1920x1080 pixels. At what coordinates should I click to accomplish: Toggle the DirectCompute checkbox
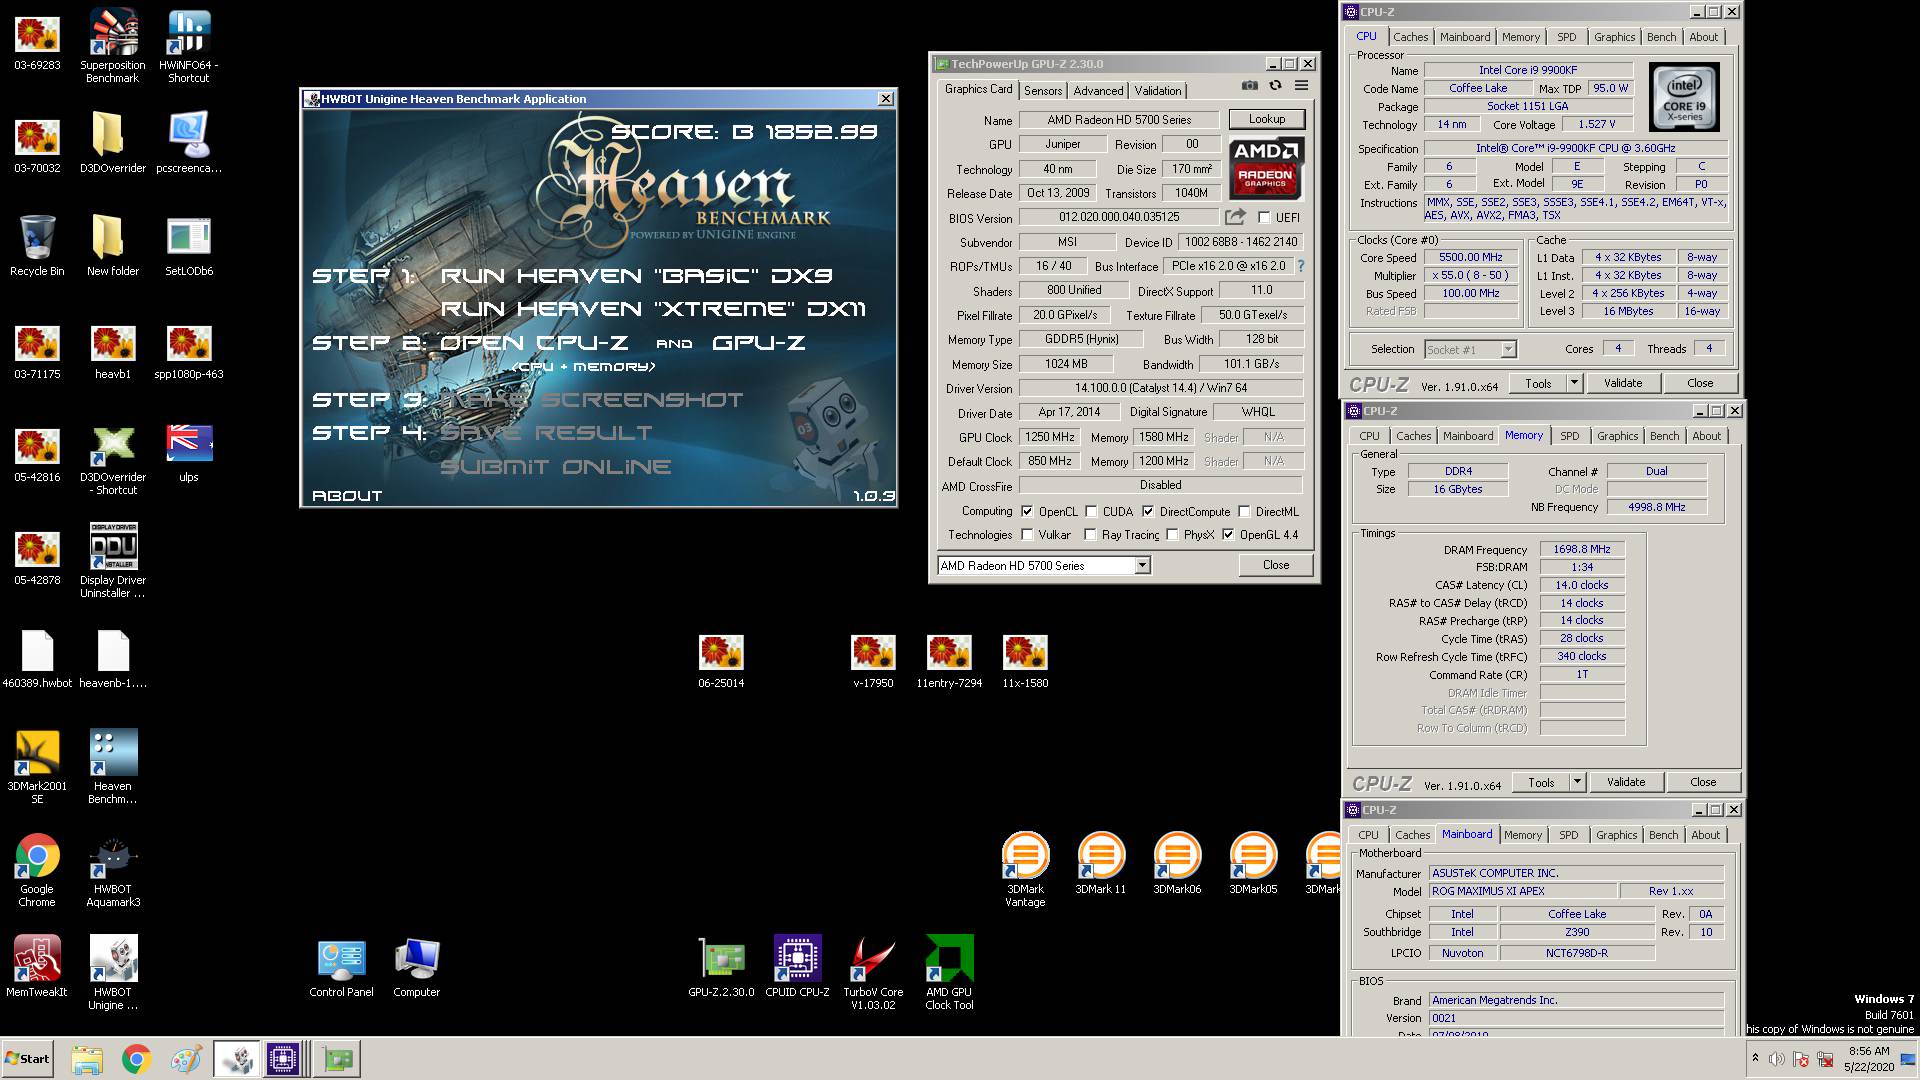point(1148,511)
